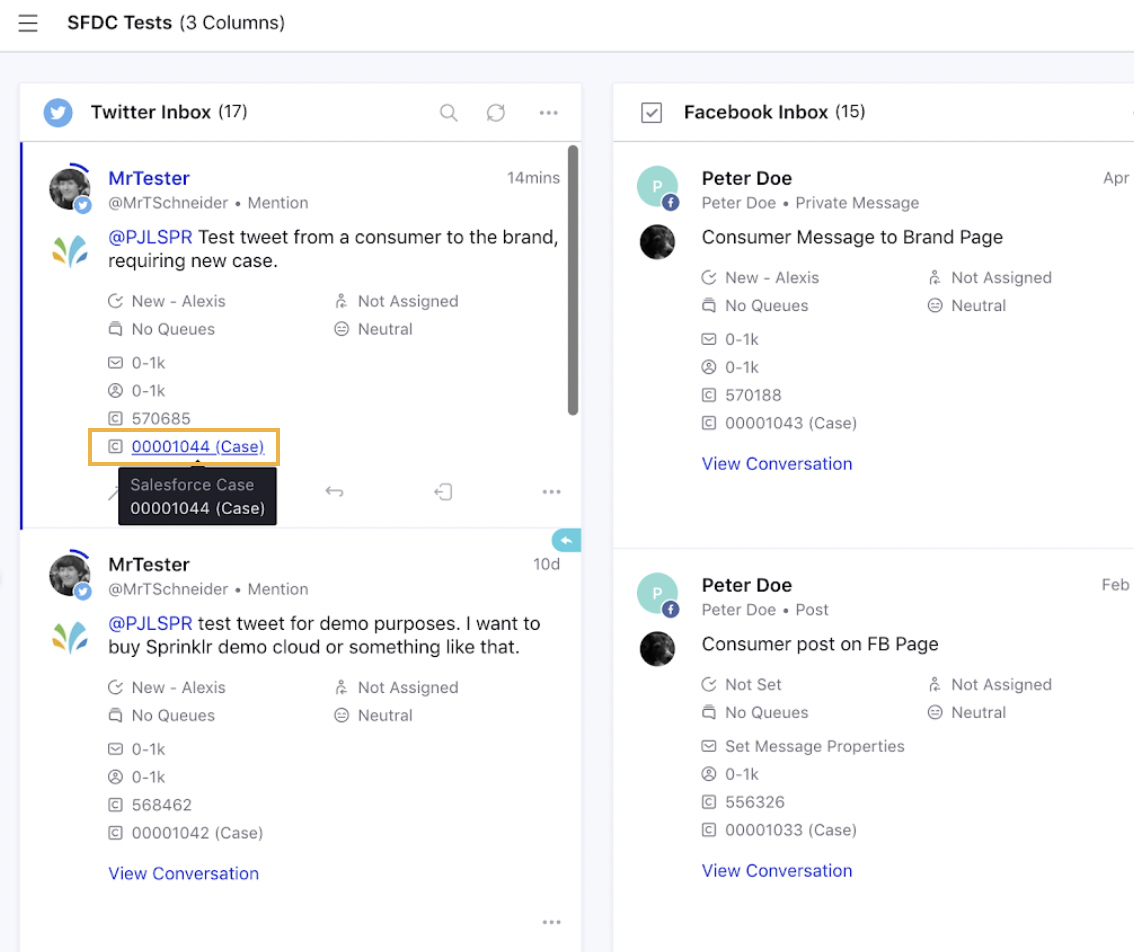The width and height of the screenshot is (1134, 952).
Task: Click profile 0-1k icon on the 14mins tweet
Action: (115, 391)
